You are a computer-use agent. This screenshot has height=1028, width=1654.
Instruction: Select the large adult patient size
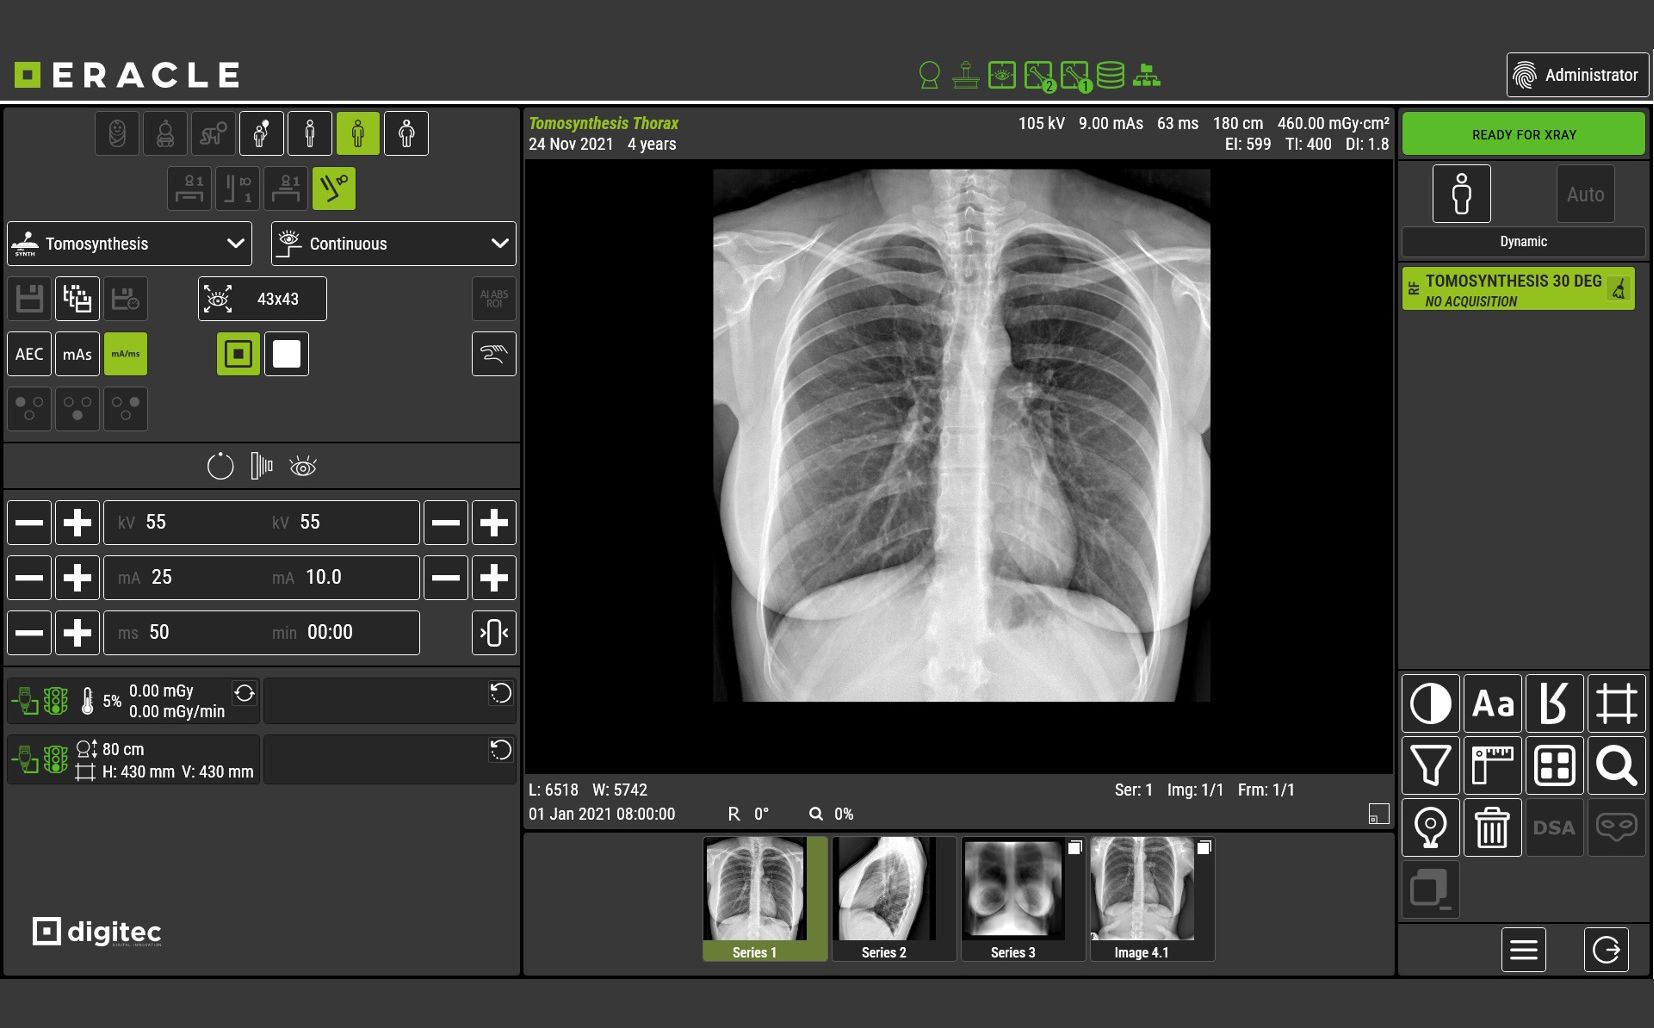[x=407, y=133]
